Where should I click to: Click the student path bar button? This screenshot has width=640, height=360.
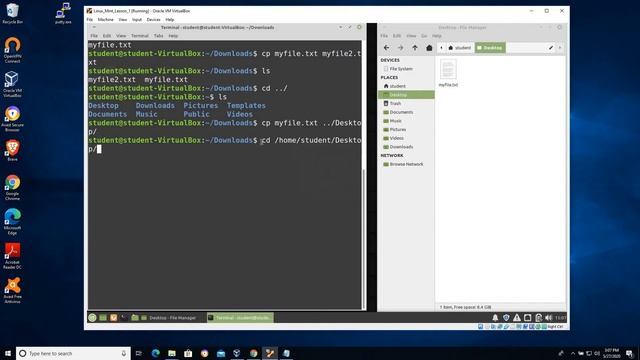coord(460,48)
